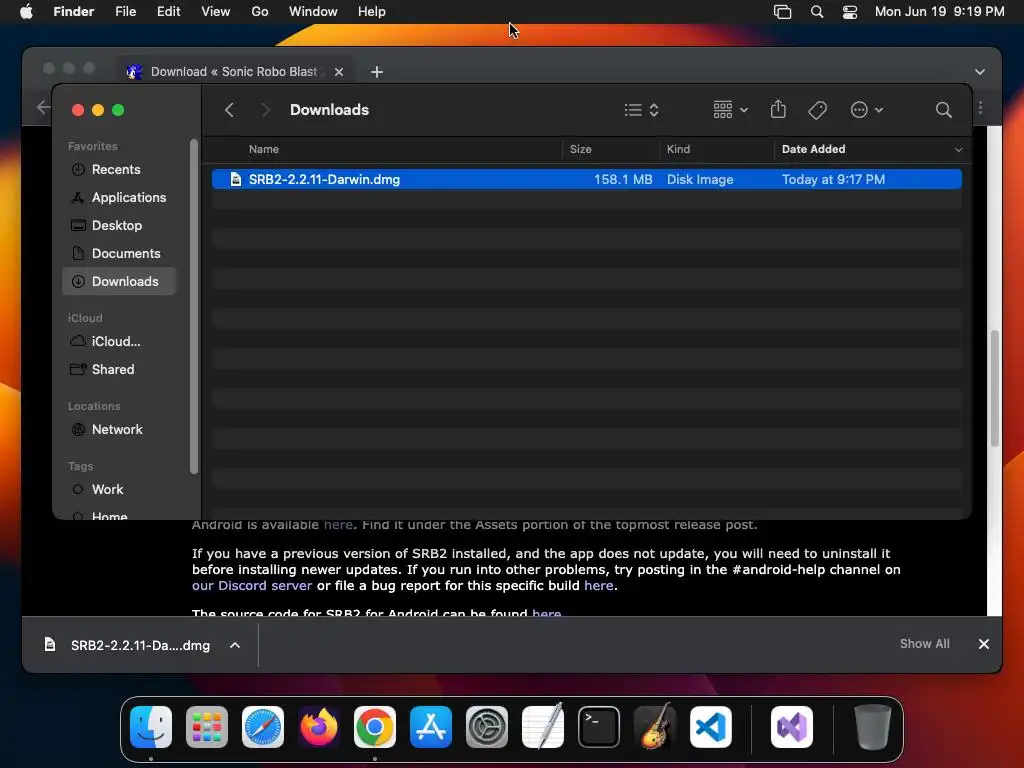This screenshot has width=1024, height=768.
Task: Go back in Finder window
Action: point(229,110)
